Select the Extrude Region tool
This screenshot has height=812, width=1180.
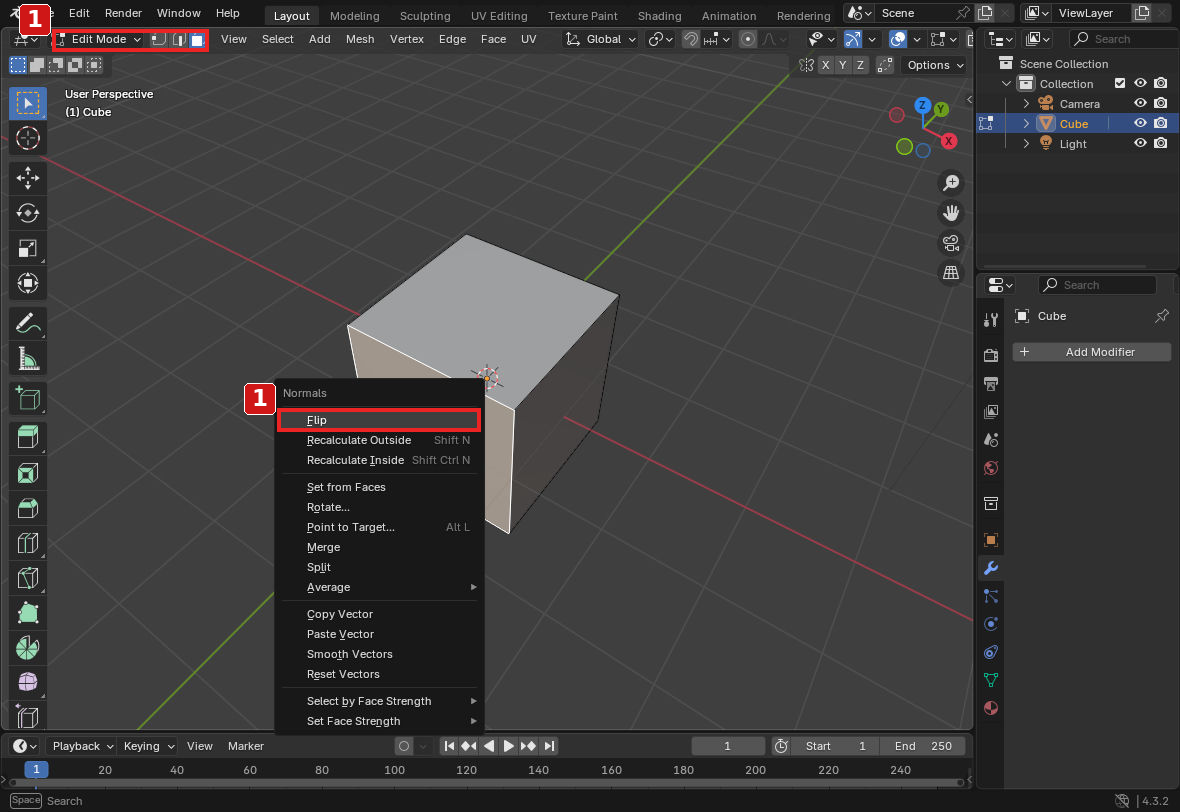point(28,438)
